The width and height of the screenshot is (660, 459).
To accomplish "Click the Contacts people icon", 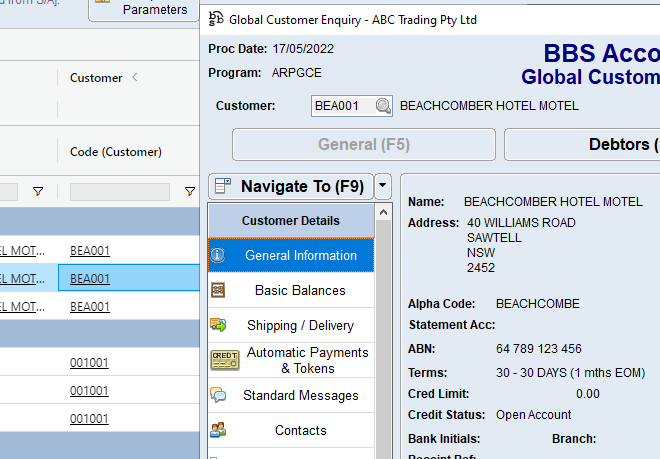I will pos(218,430).
